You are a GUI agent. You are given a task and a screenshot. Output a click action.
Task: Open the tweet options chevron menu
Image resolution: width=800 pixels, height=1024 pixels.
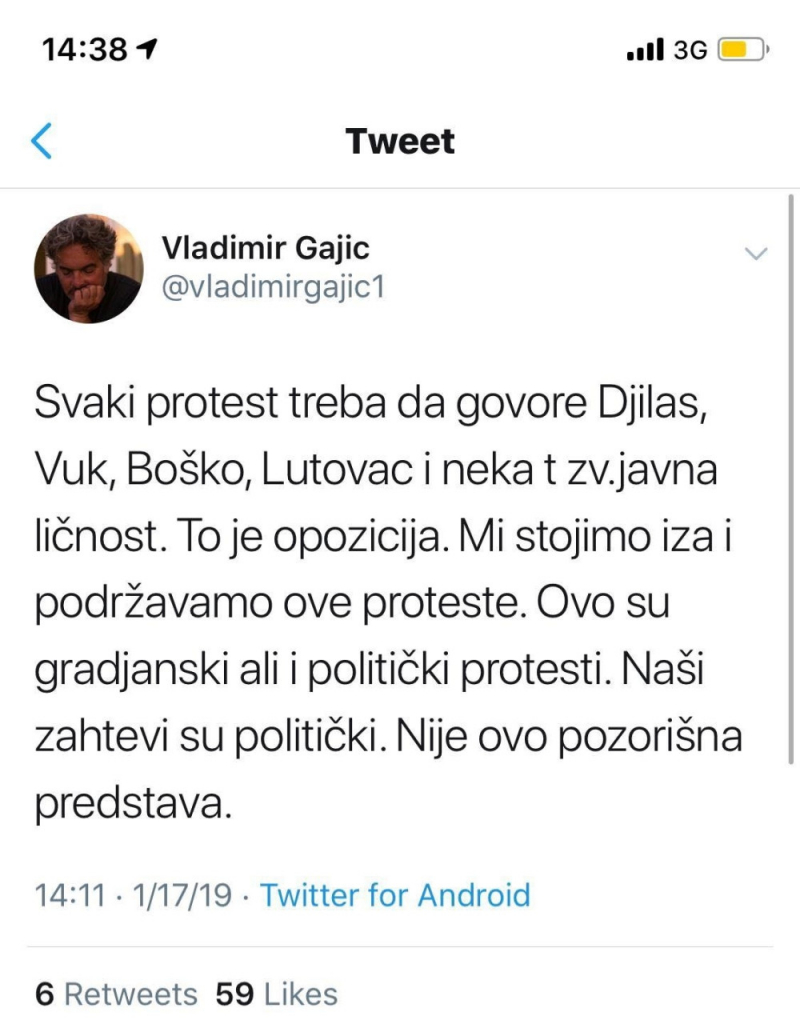point(757,253)
